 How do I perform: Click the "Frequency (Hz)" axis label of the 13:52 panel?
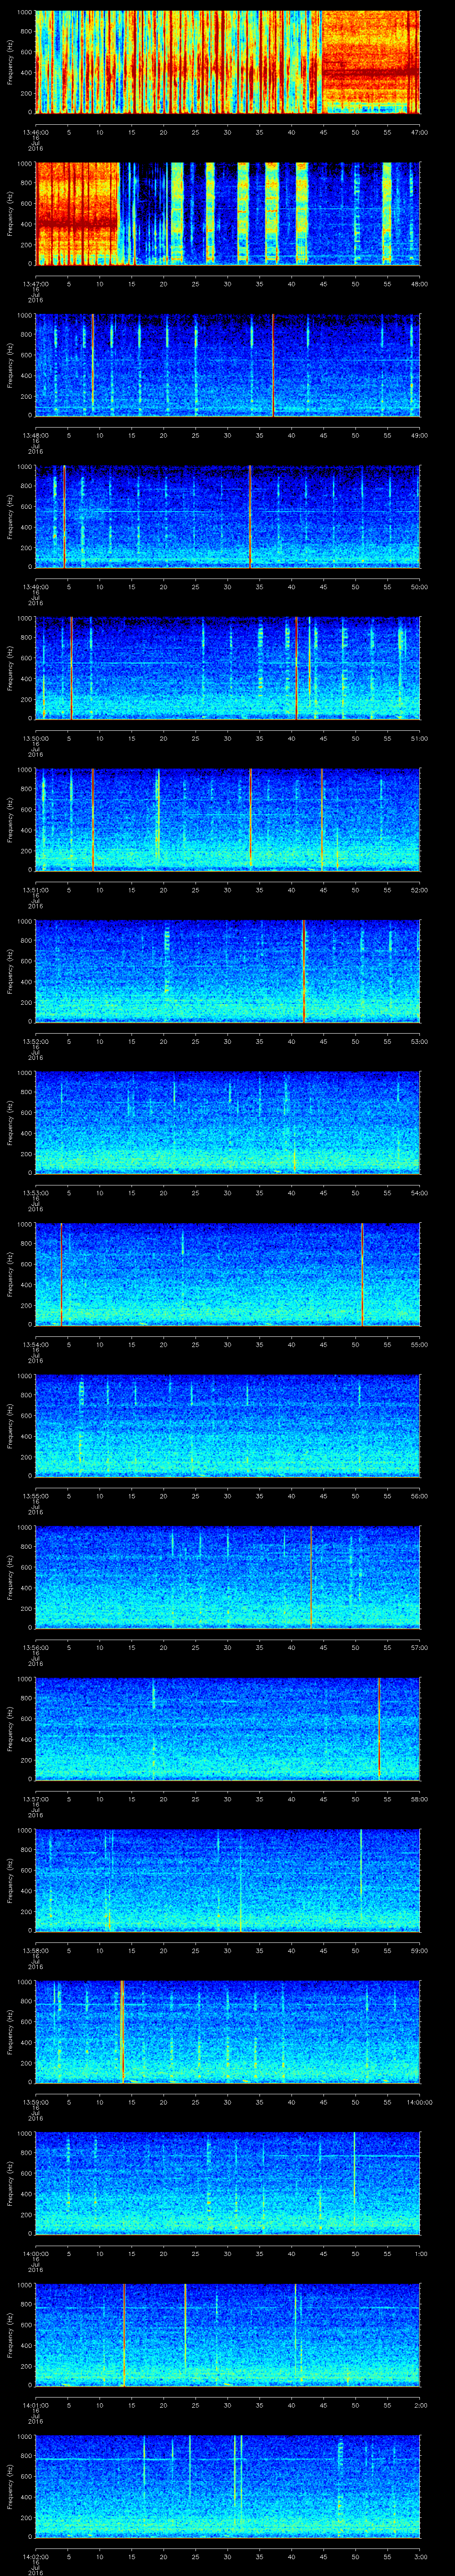(10, 971)
